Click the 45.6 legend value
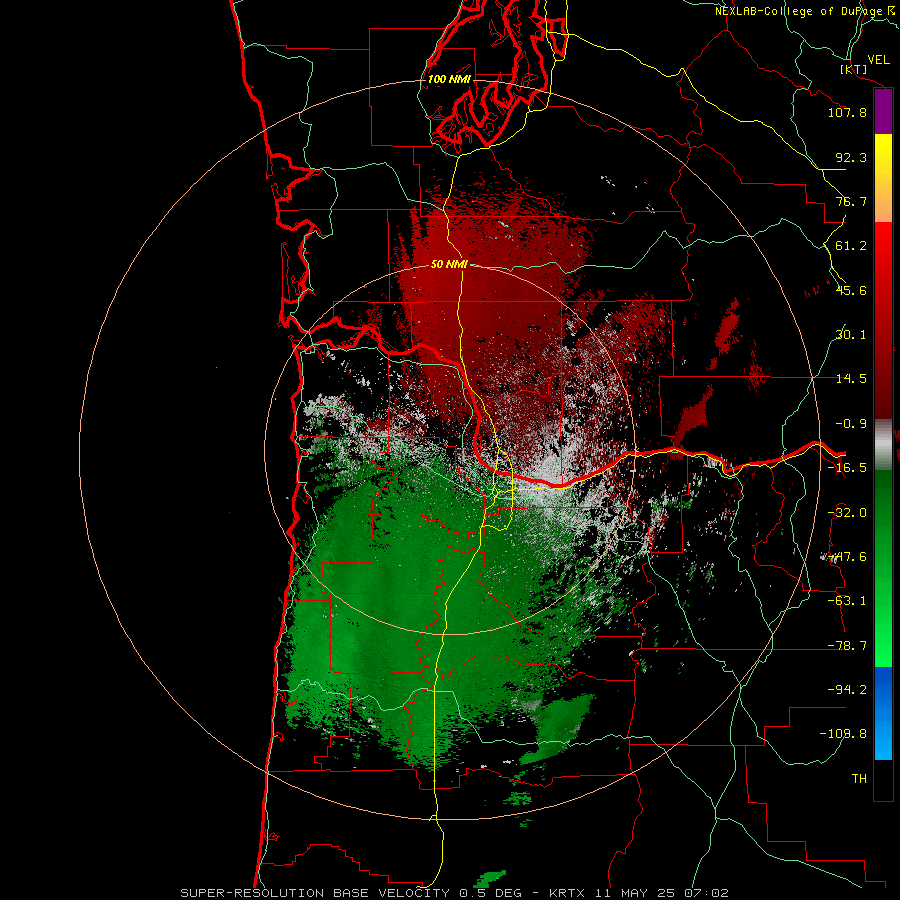Viewport: 900px width, 900px height. [851, 290]
